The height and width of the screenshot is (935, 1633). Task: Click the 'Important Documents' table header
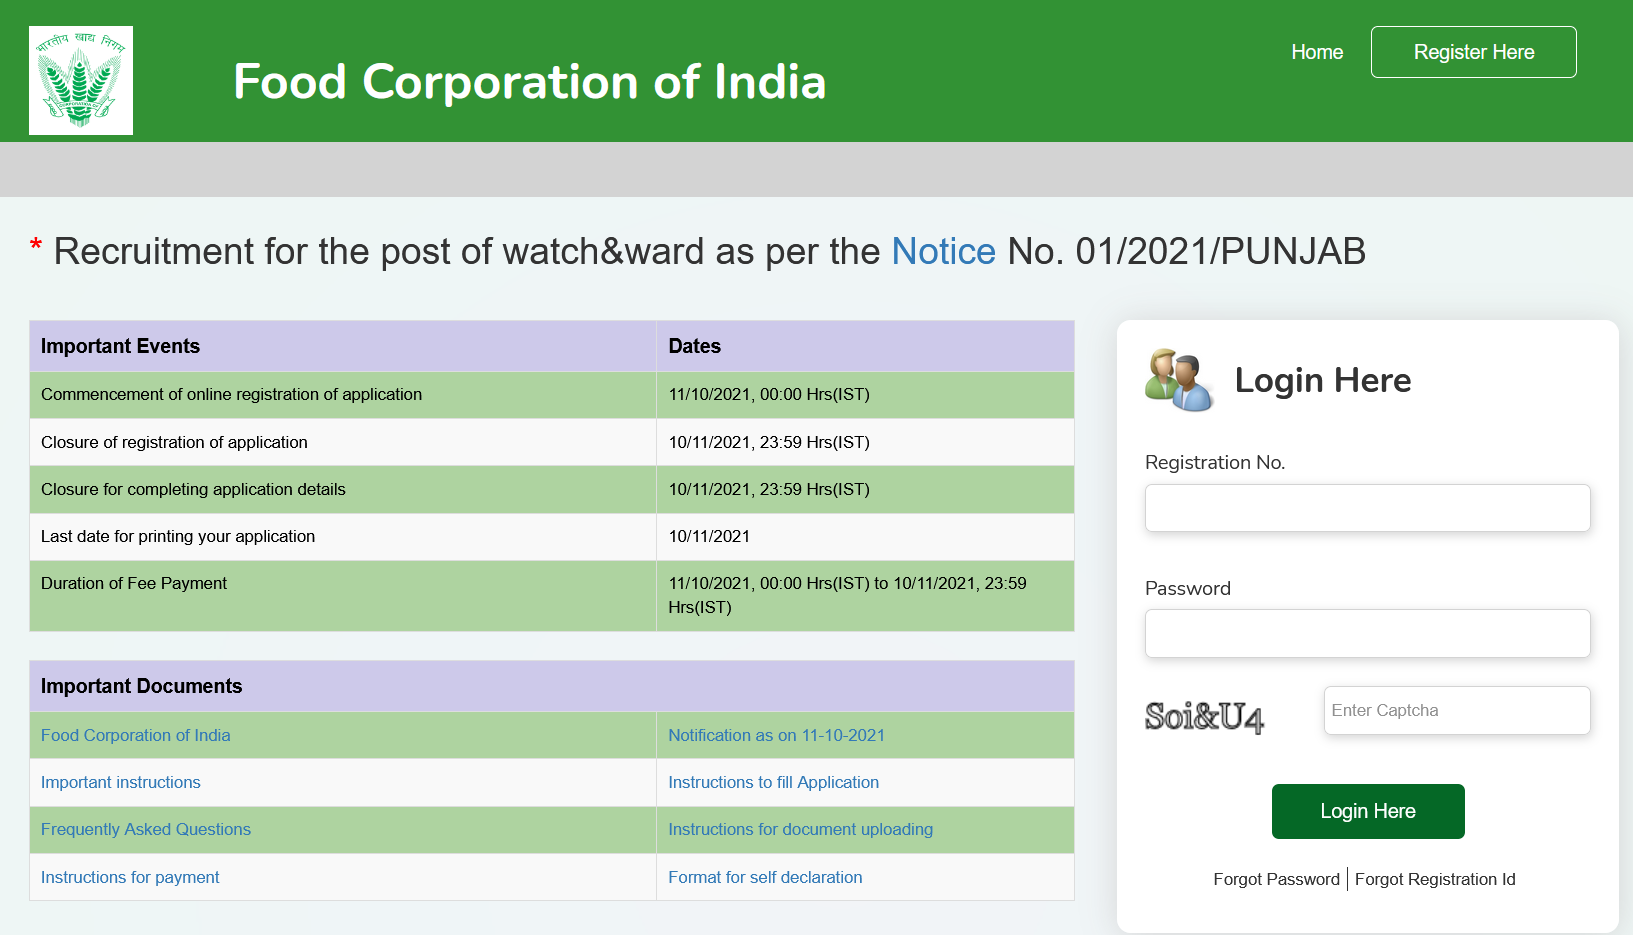click(x=552, y=686)
